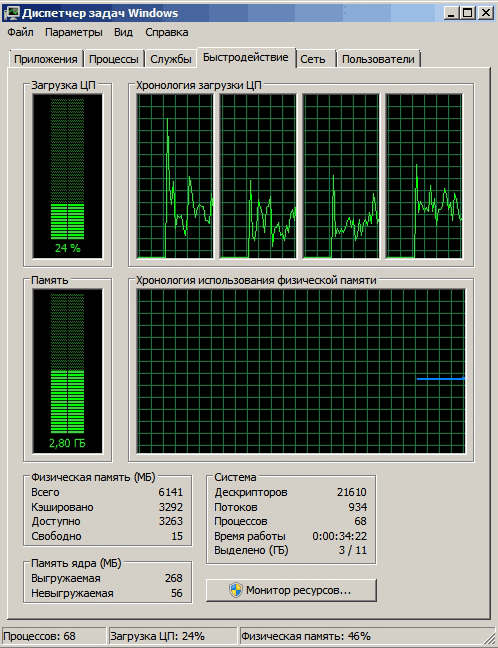The width and height of the screenshot is (498, 648).
Task: Click the Выделено (ГБ) value 3 / 11
Action: 353,550
